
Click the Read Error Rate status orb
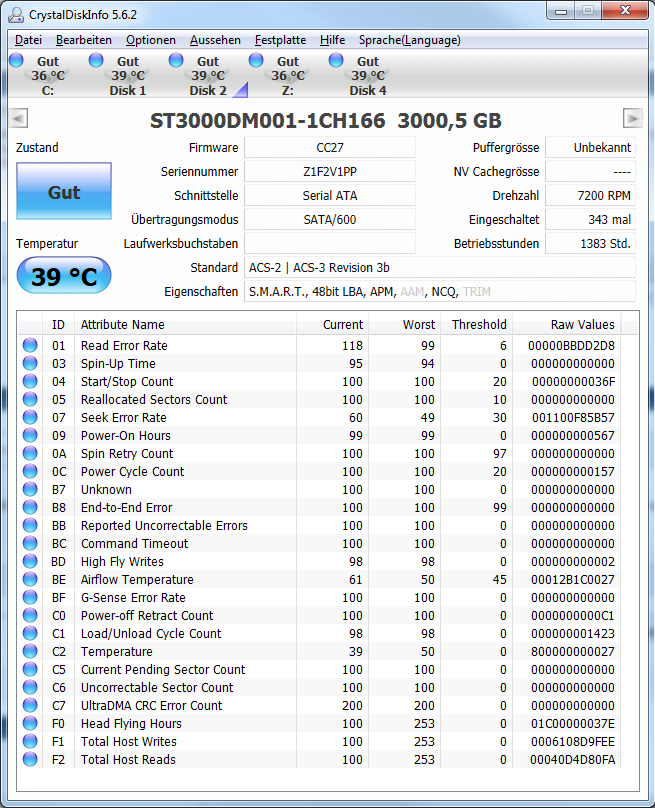pyautogui.click(x=30, y=345)
